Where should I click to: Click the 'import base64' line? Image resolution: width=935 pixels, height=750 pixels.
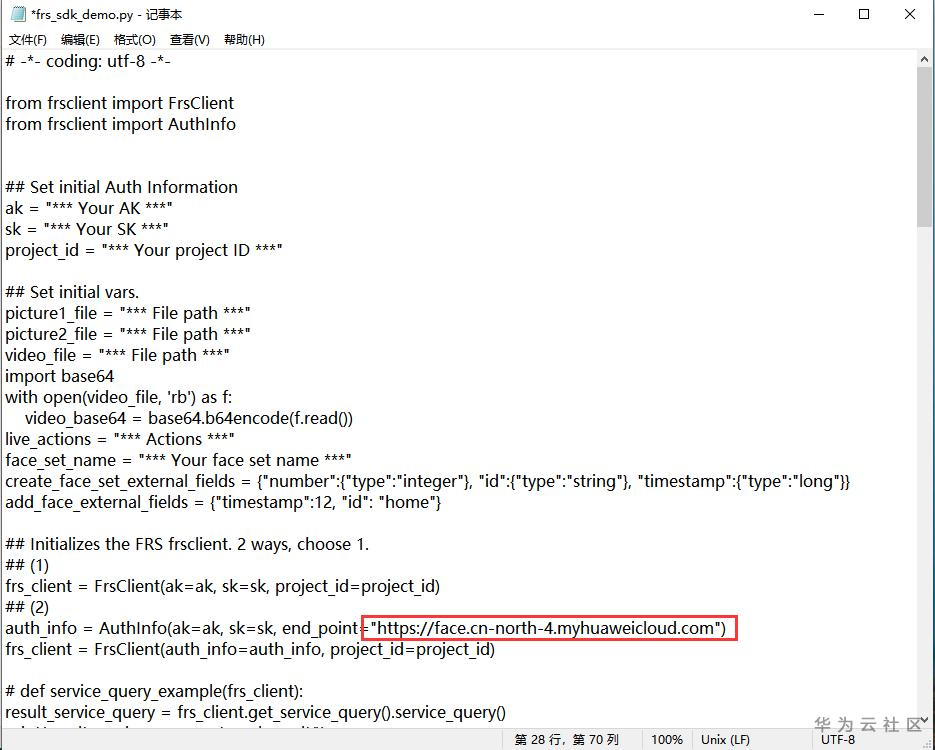coord(60,376)
